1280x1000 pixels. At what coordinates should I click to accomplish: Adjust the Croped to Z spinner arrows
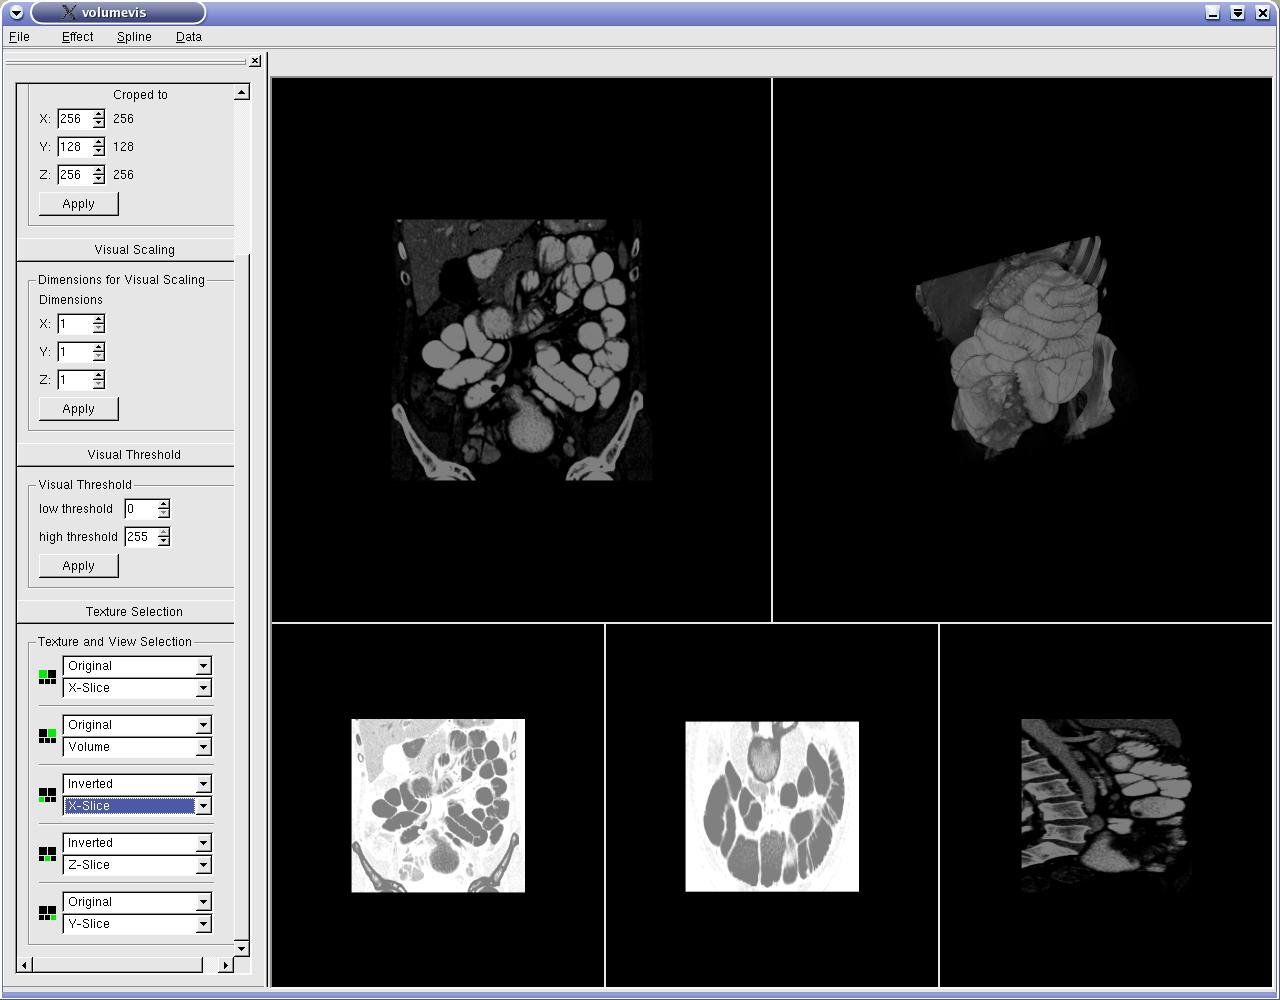[x=98, y=175]
